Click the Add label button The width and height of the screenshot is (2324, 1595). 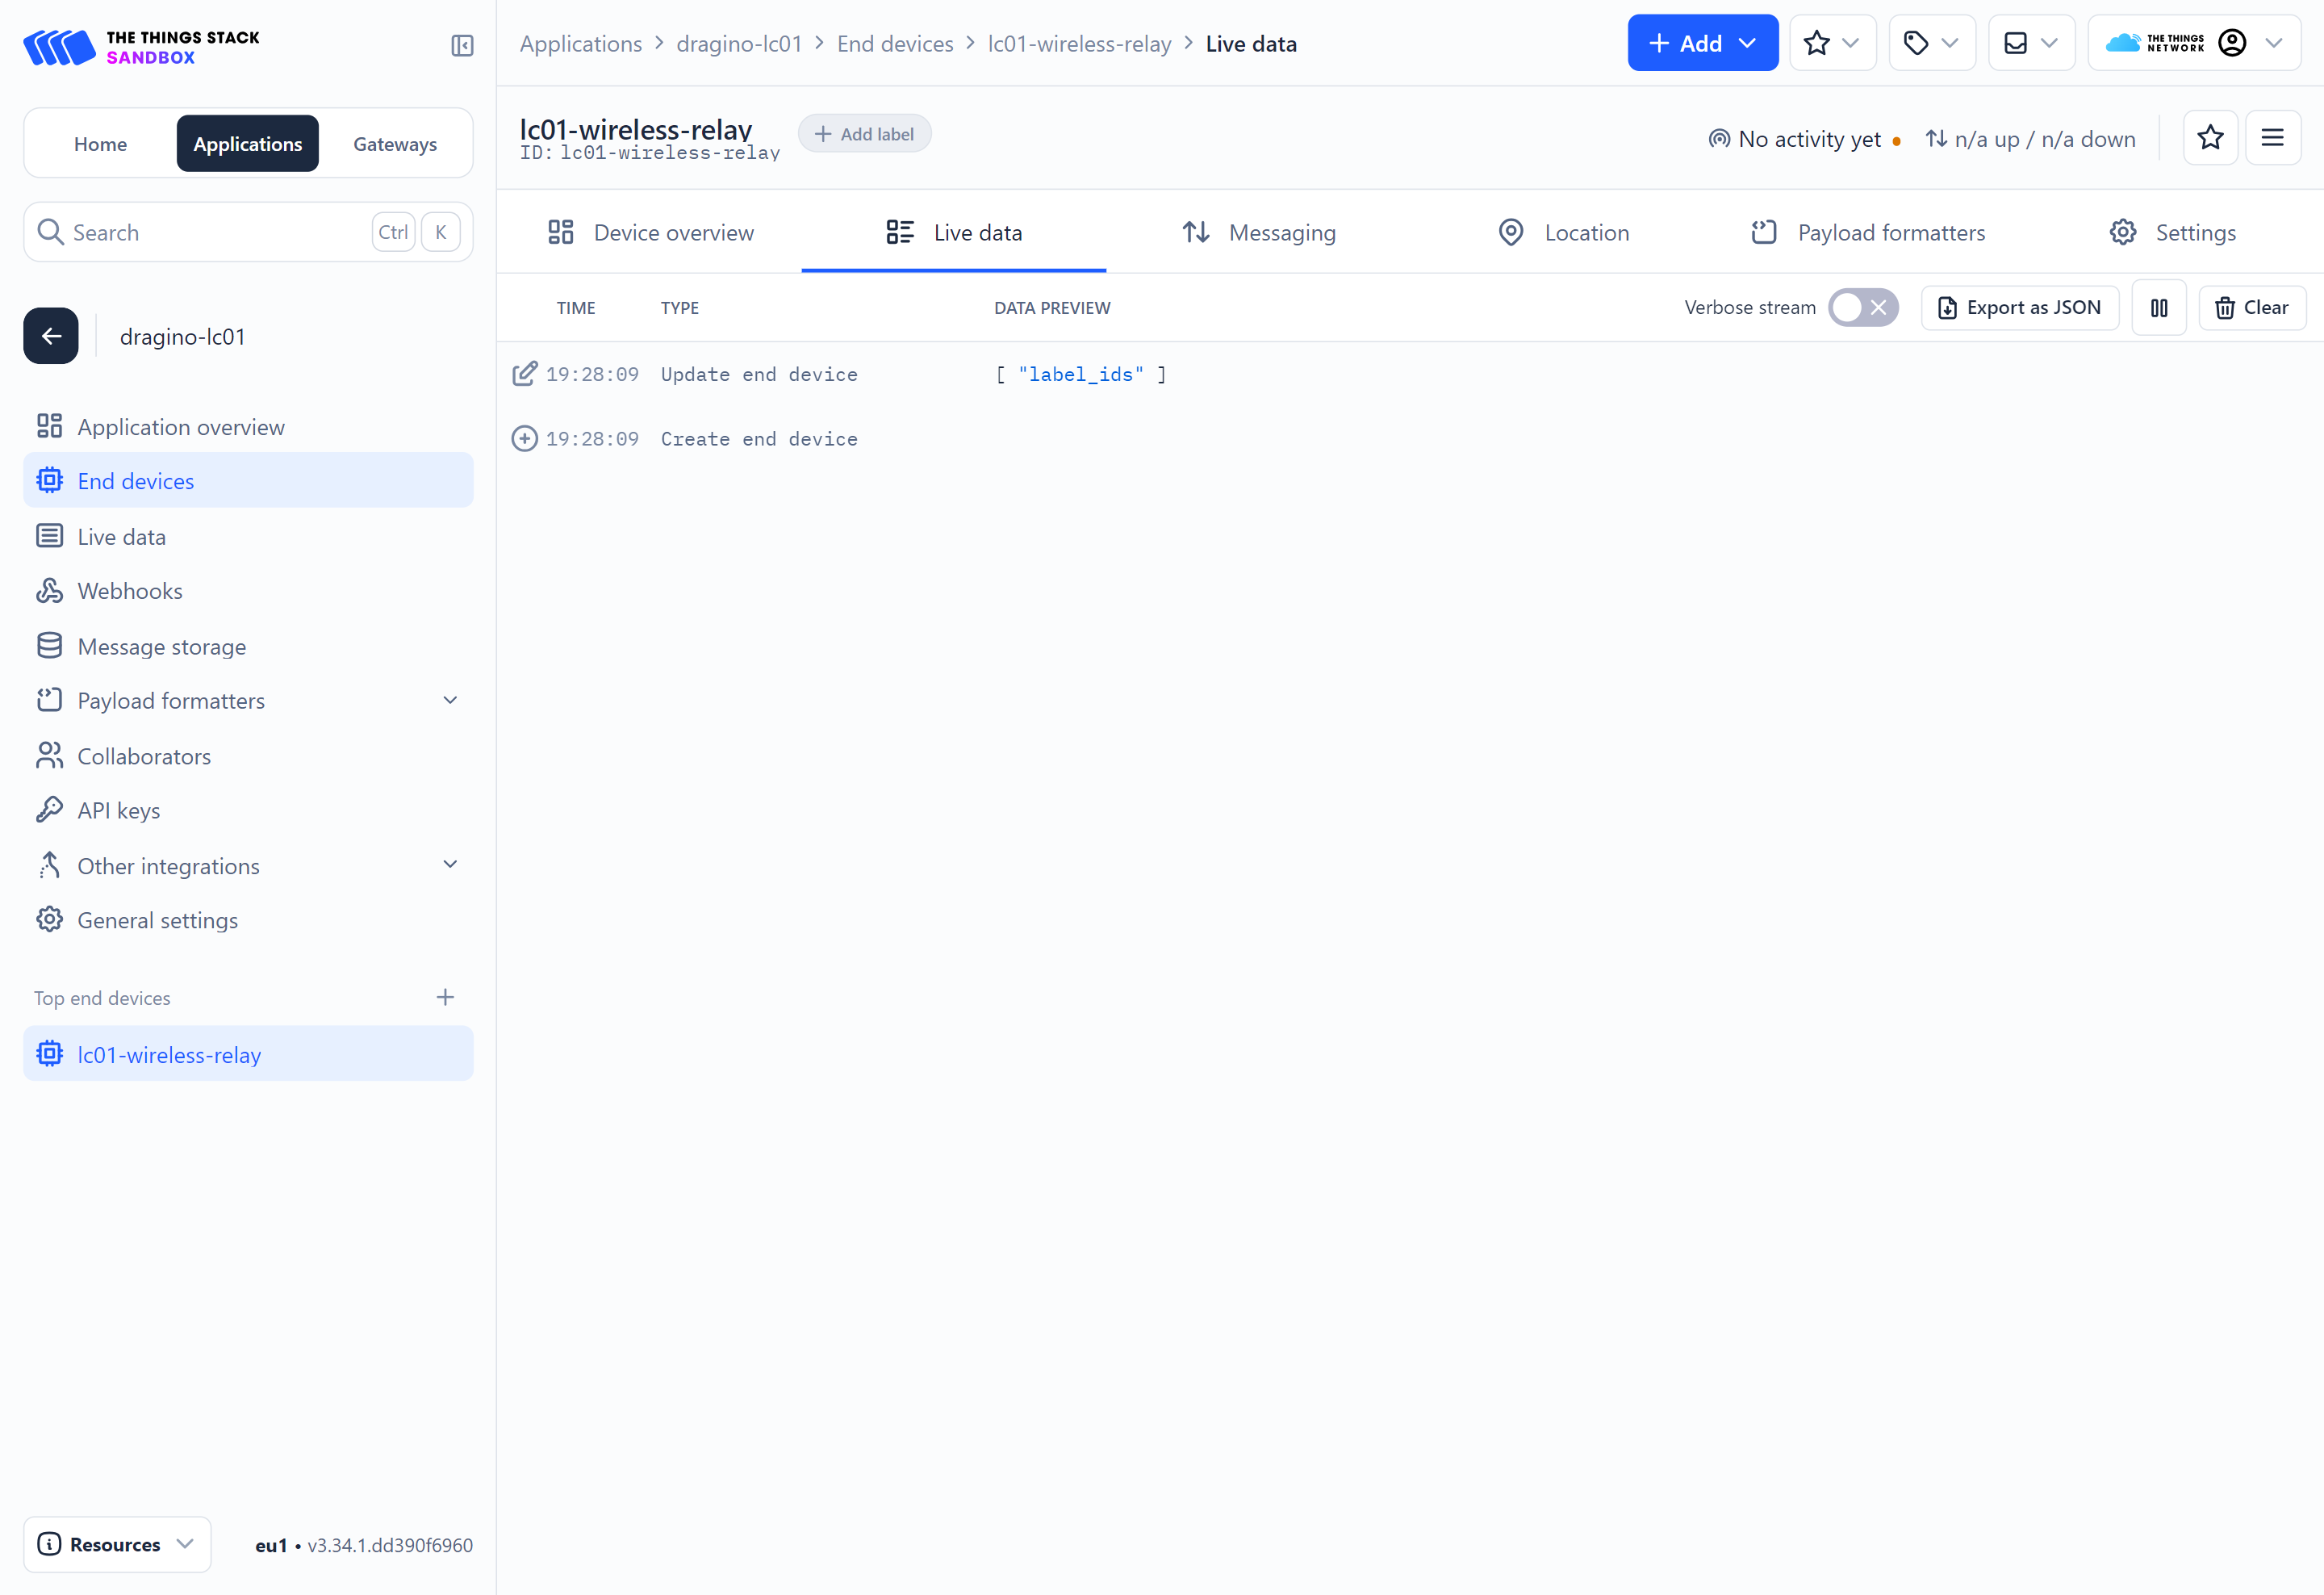[864, 134]
